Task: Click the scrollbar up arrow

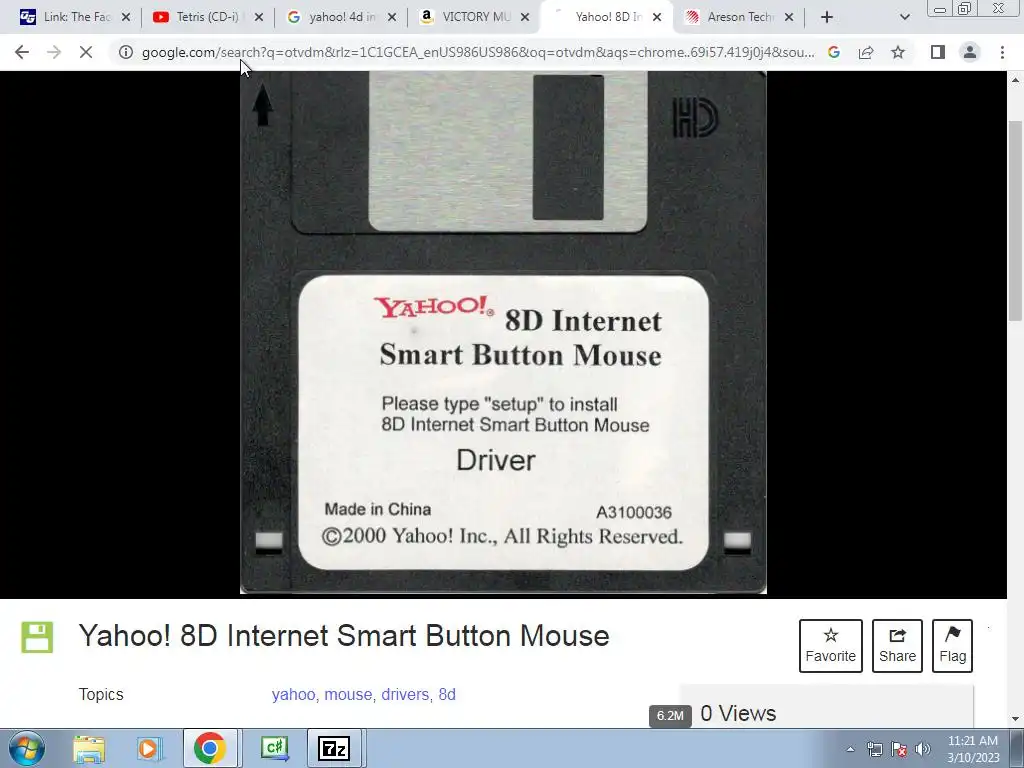Action: (x=1015, y=80)
